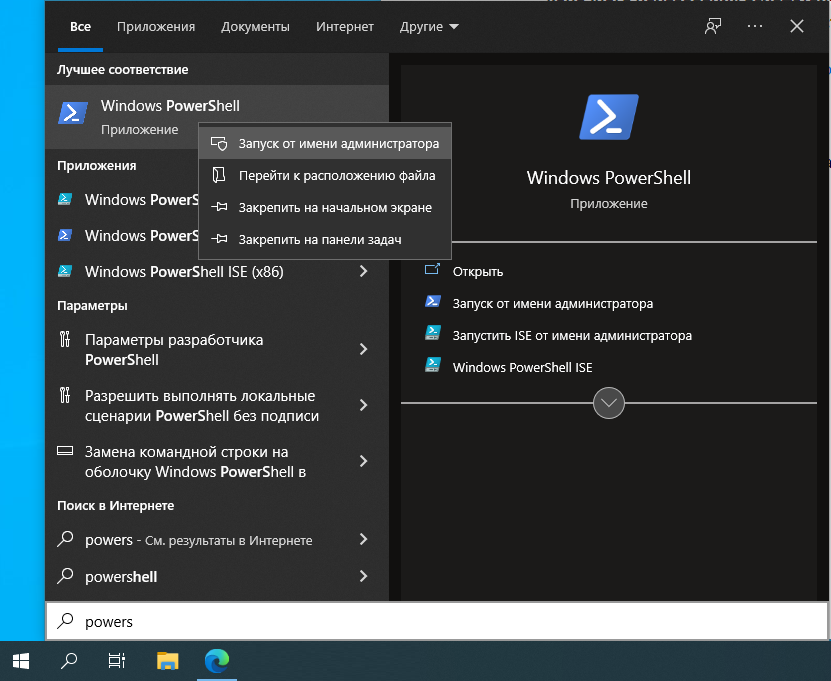Choose Закрепить на начальном экране

[x=325, y=207]
